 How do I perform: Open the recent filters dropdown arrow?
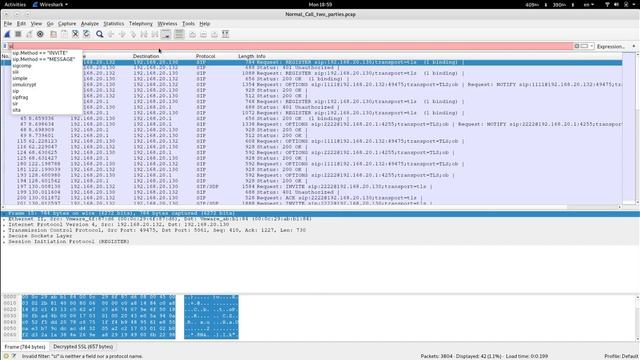592,46
